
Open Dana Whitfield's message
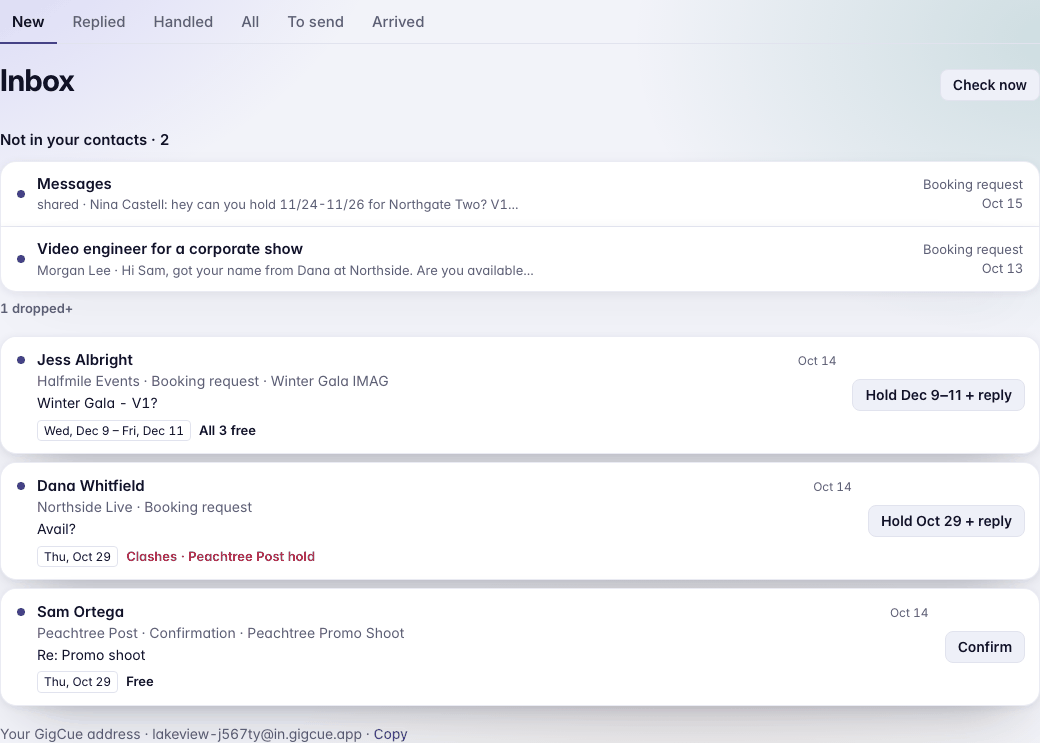[x=520, y=521]
